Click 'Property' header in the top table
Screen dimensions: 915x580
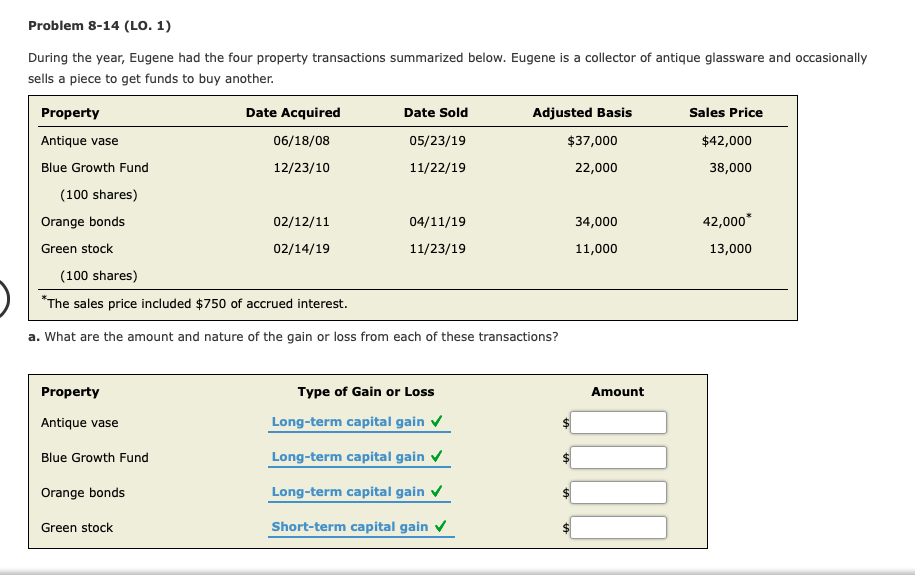(x=70, y=113)
